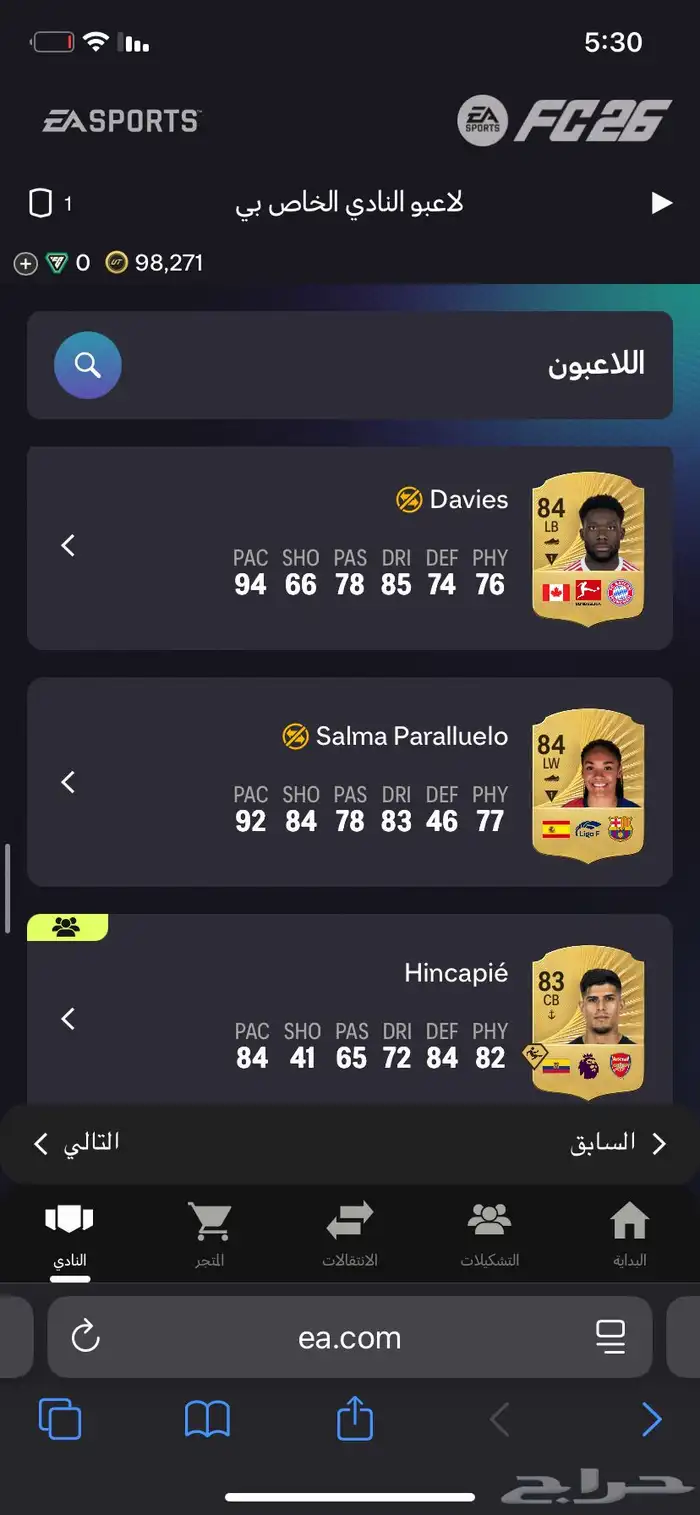Go to the Home house icon

[x=629, y=1235]
